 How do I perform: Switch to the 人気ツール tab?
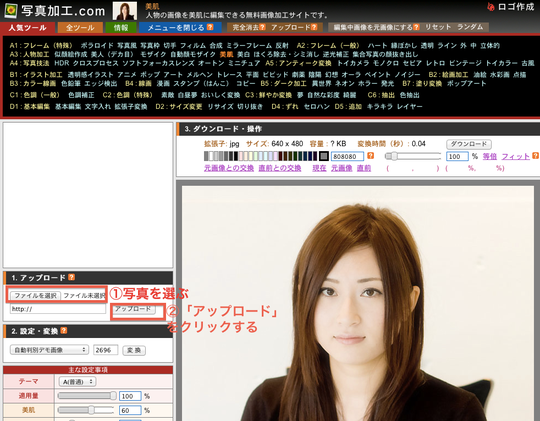(28, 28)
